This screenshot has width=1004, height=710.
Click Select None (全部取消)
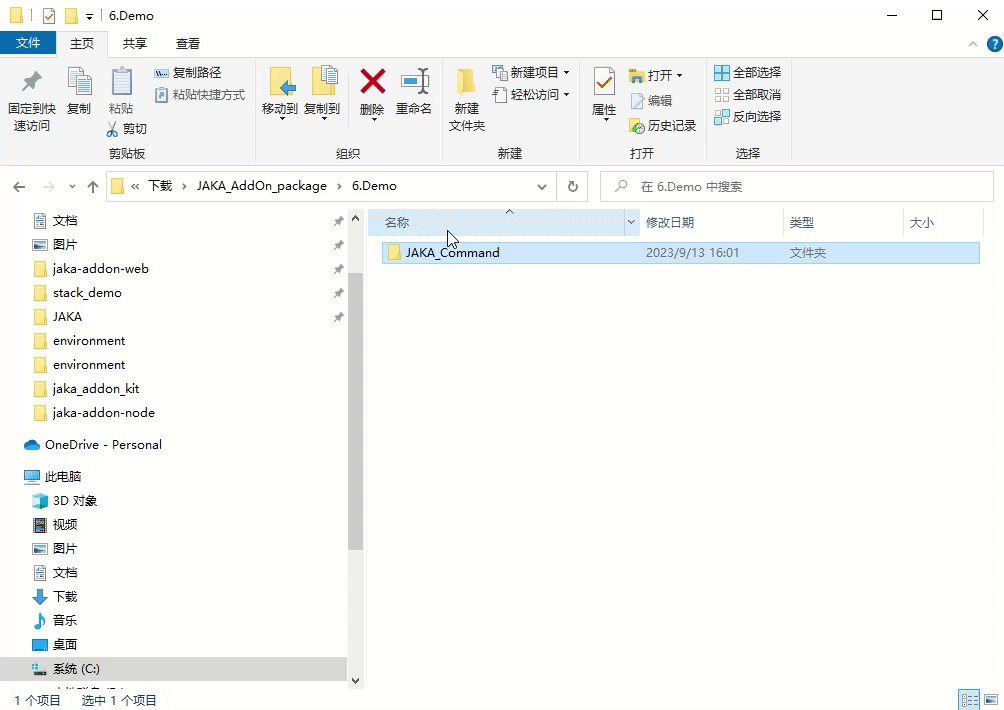748,95
